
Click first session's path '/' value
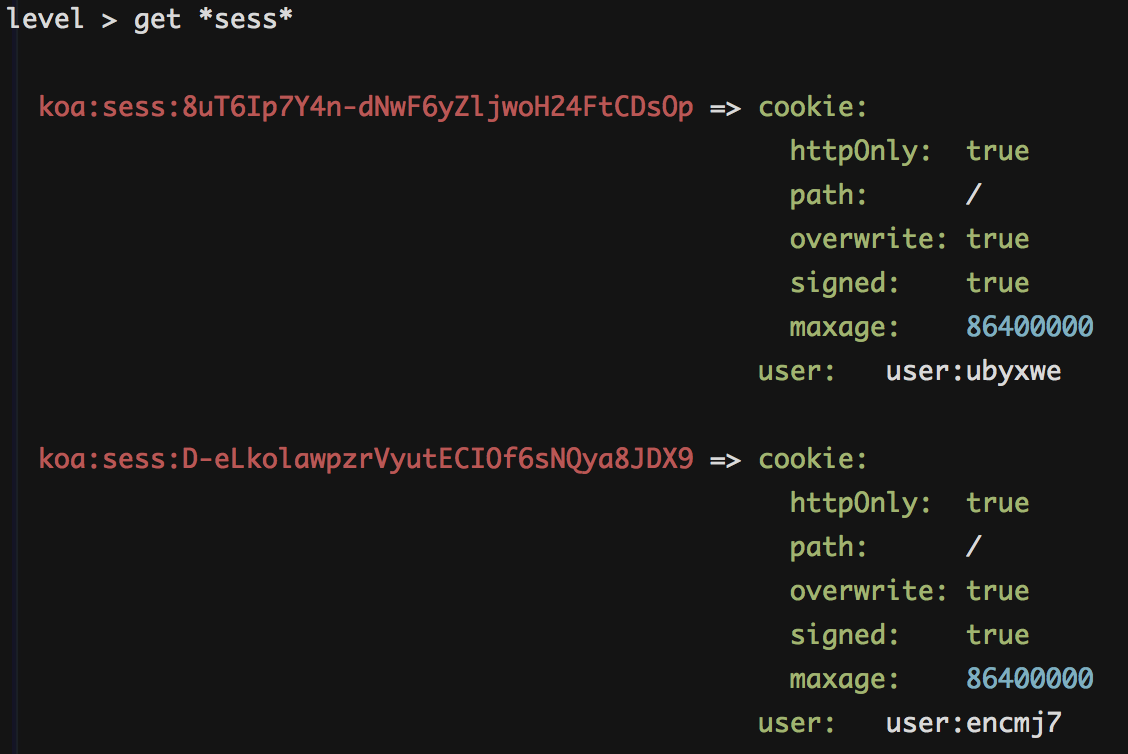tap(974, 194)
